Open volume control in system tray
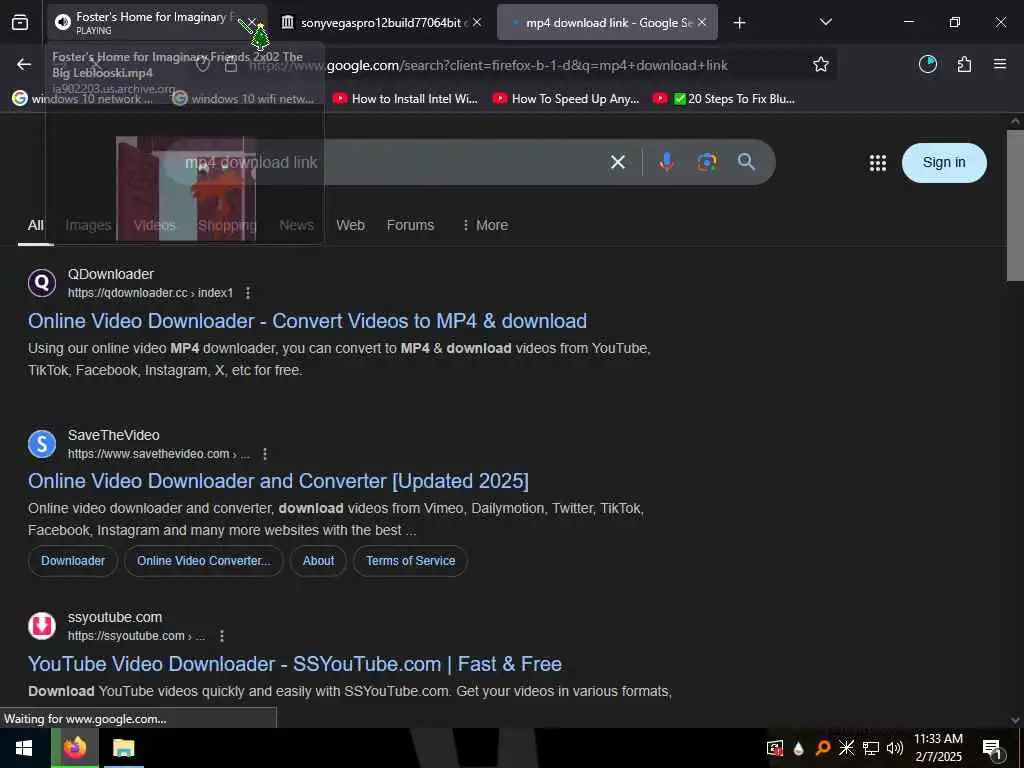Screen dimensions: 1024x768 click(x=894, y=748)
